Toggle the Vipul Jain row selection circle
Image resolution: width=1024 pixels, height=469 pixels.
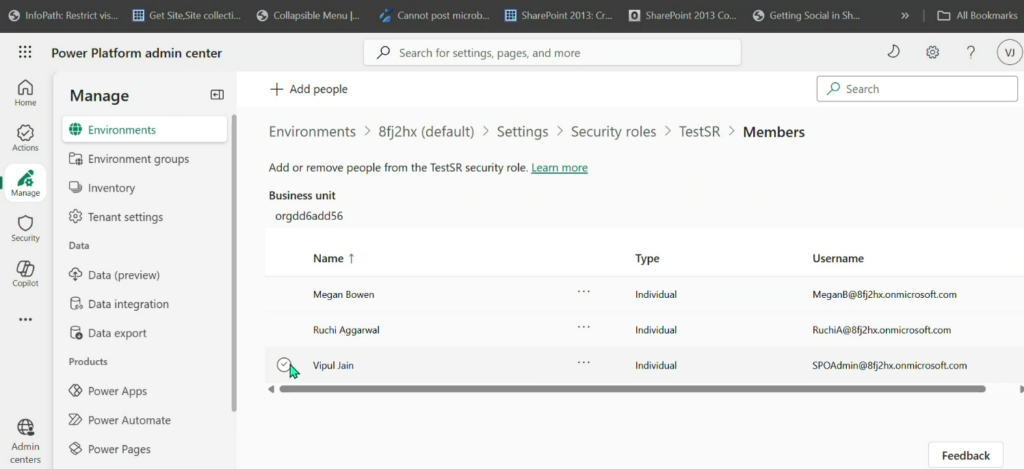click(x=284, y=365)
